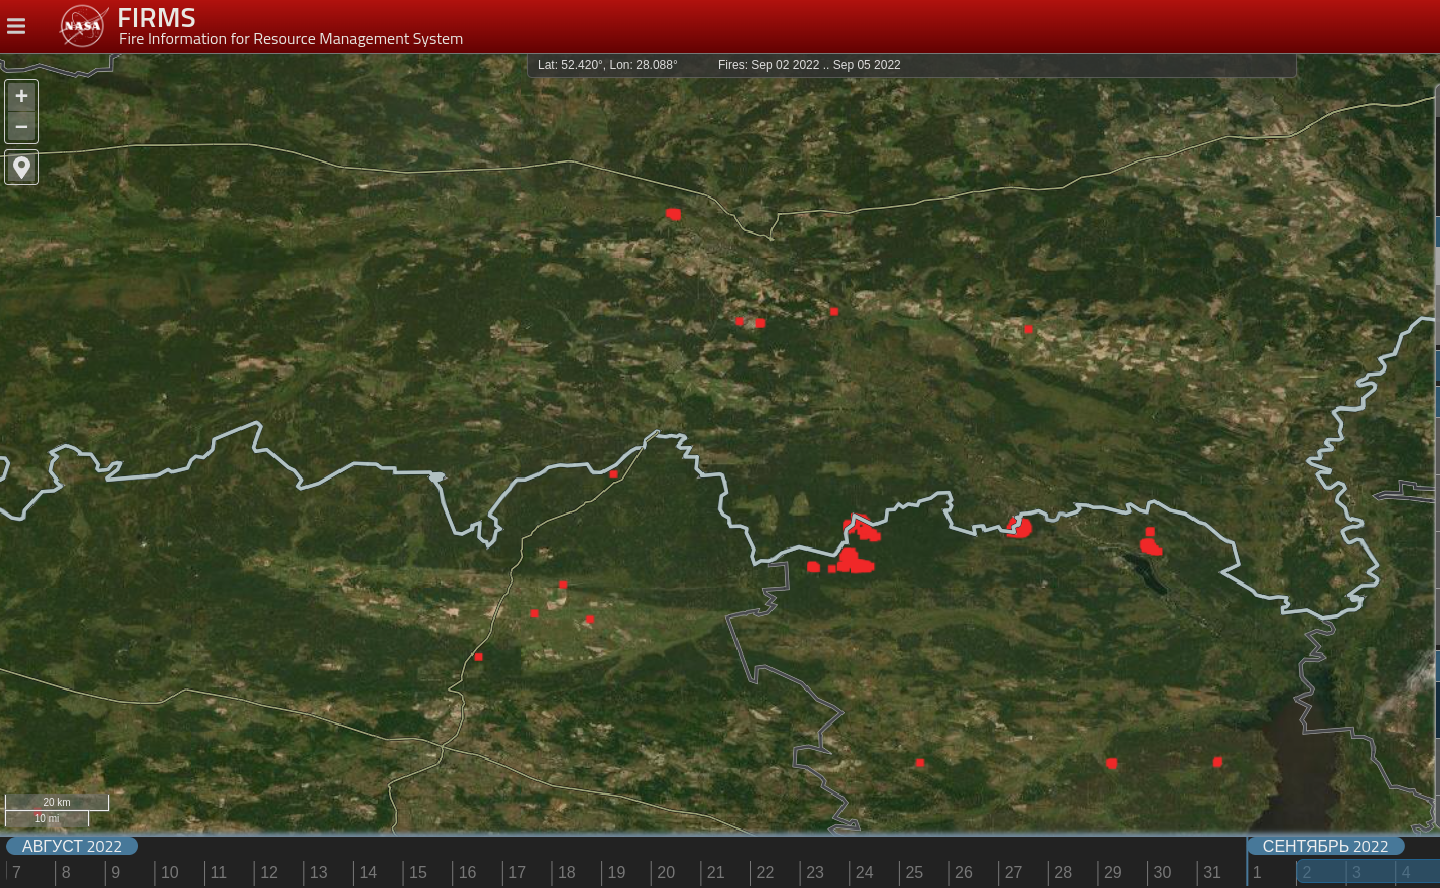The width and height of the screenshot is (1440, 888).
Task: Open the hamburger main menu
Action: [16, 26]
